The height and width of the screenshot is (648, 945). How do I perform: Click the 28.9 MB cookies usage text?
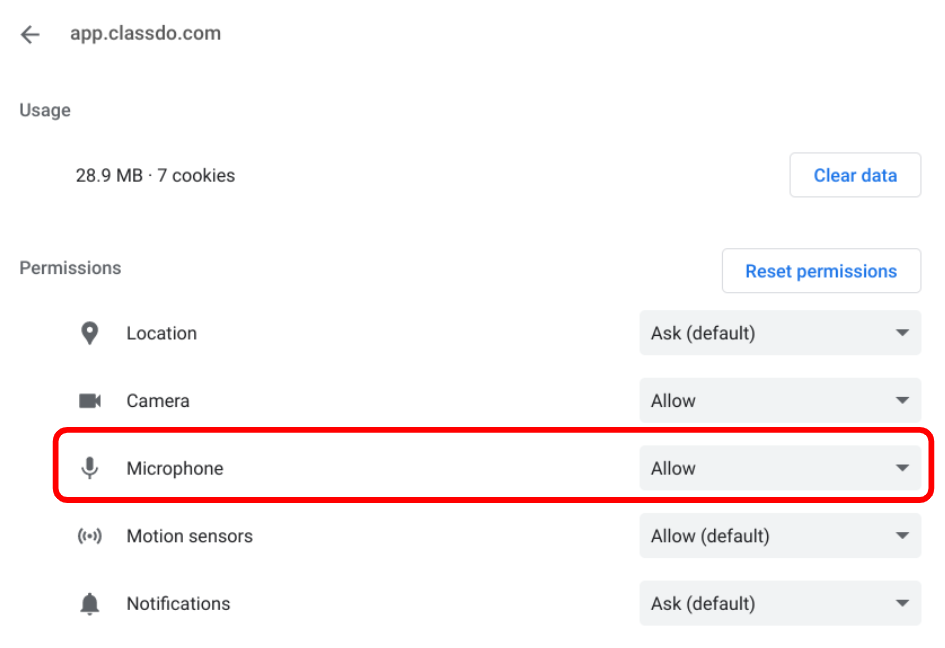coord(155,175)
